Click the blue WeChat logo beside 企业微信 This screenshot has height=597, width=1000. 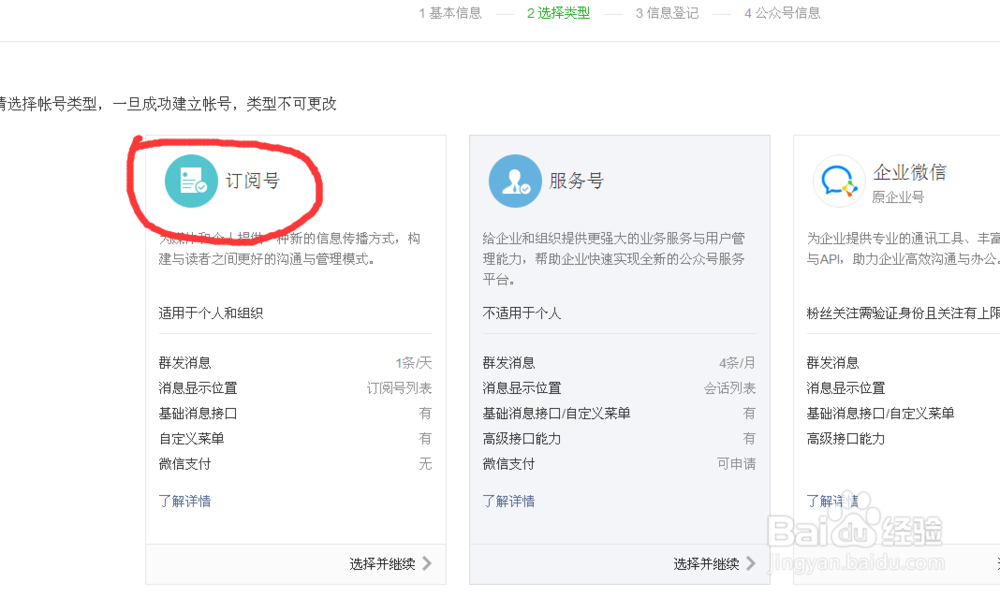click(x=838, y=181)
